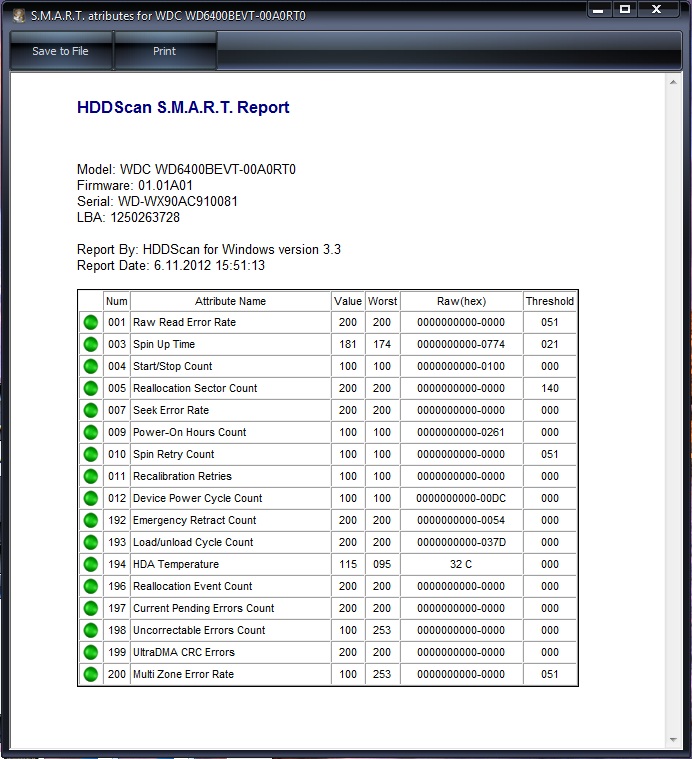Click green status icon for HDA Temperature

click(x=90, y=564)
